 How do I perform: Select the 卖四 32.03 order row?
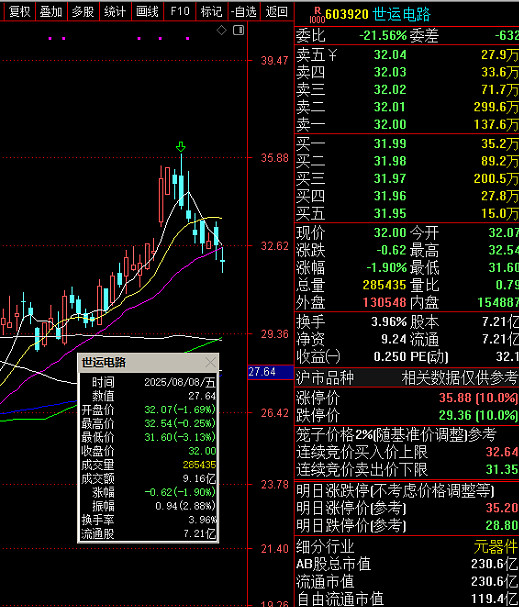[x=407, y=72]
